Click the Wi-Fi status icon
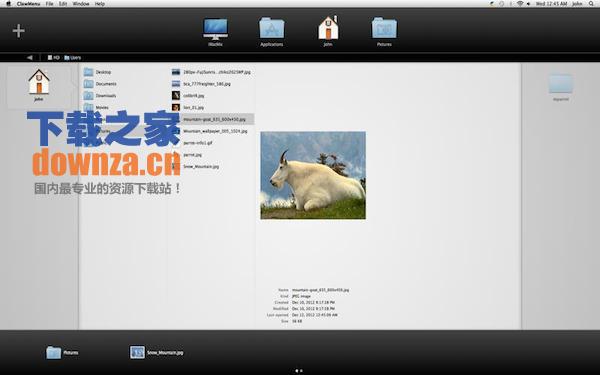The width and height of the screenshot is (600, 375). point(520,3)
